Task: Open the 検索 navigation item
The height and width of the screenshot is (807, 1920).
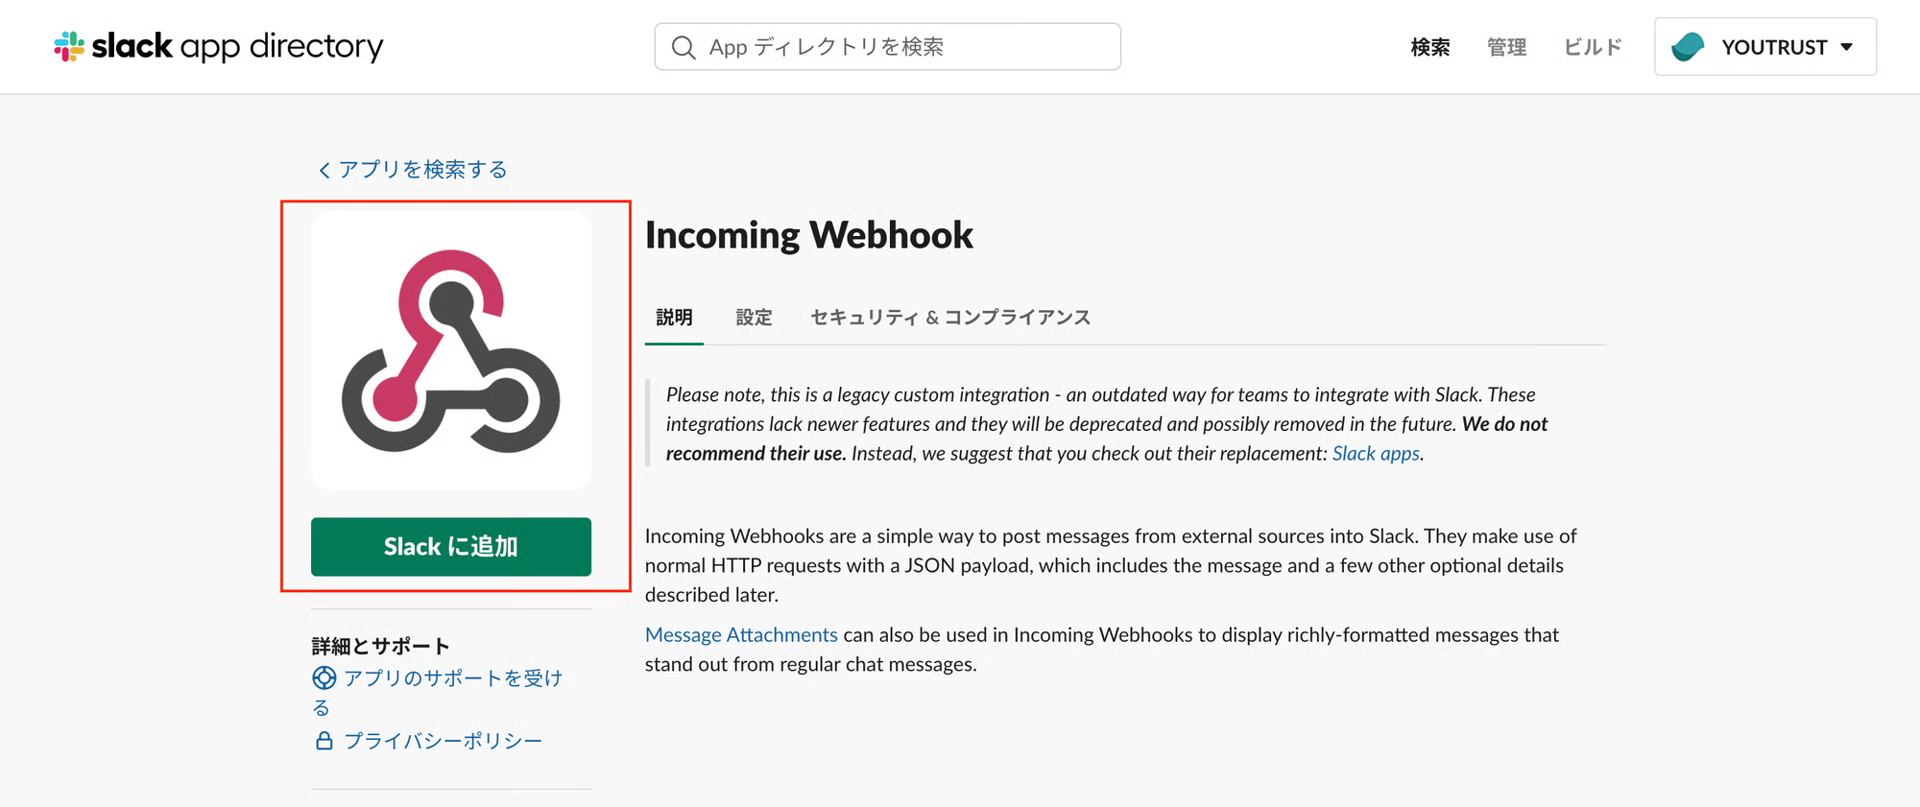Action: point(1430,47)
